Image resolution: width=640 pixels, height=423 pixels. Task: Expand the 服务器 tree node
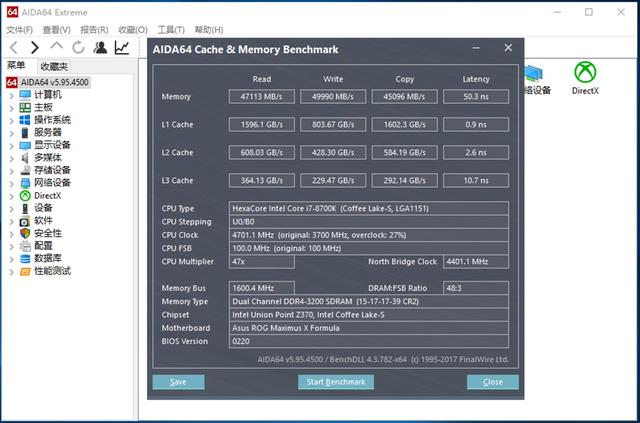(x=11, y=134)
